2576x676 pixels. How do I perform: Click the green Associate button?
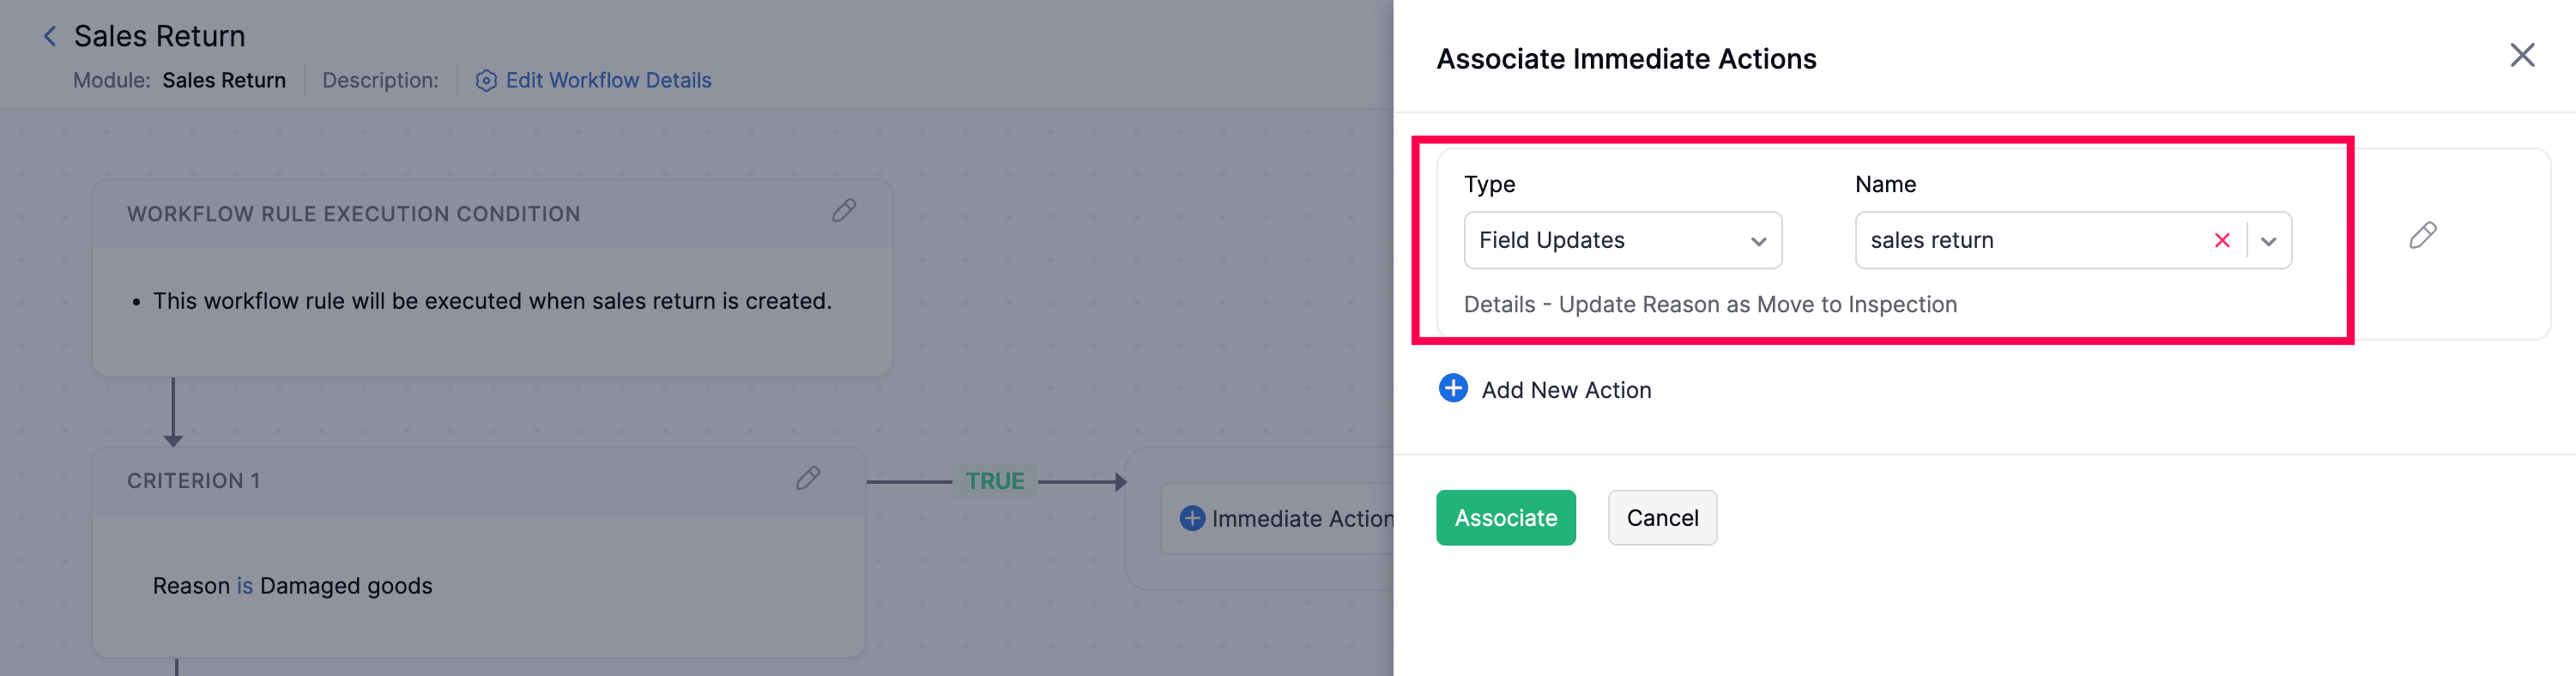click(1505, 518)
